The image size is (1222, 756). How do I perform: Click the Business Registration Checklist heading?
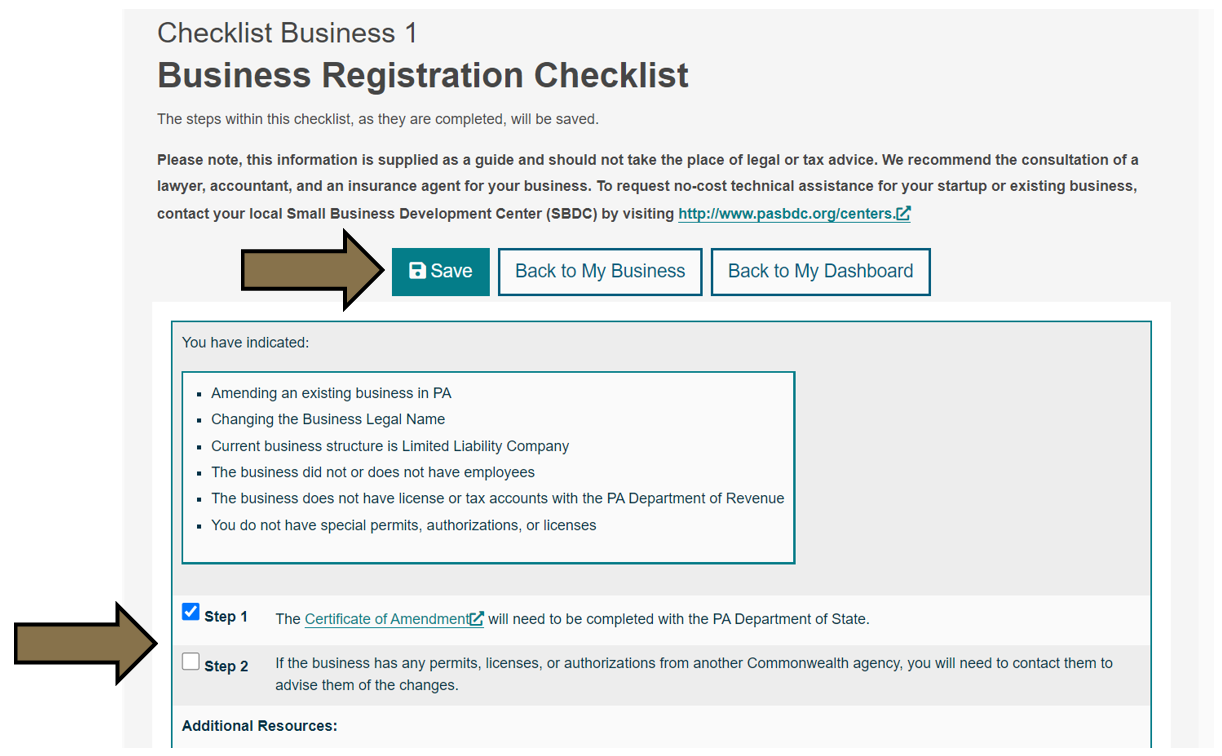point(422,74)
